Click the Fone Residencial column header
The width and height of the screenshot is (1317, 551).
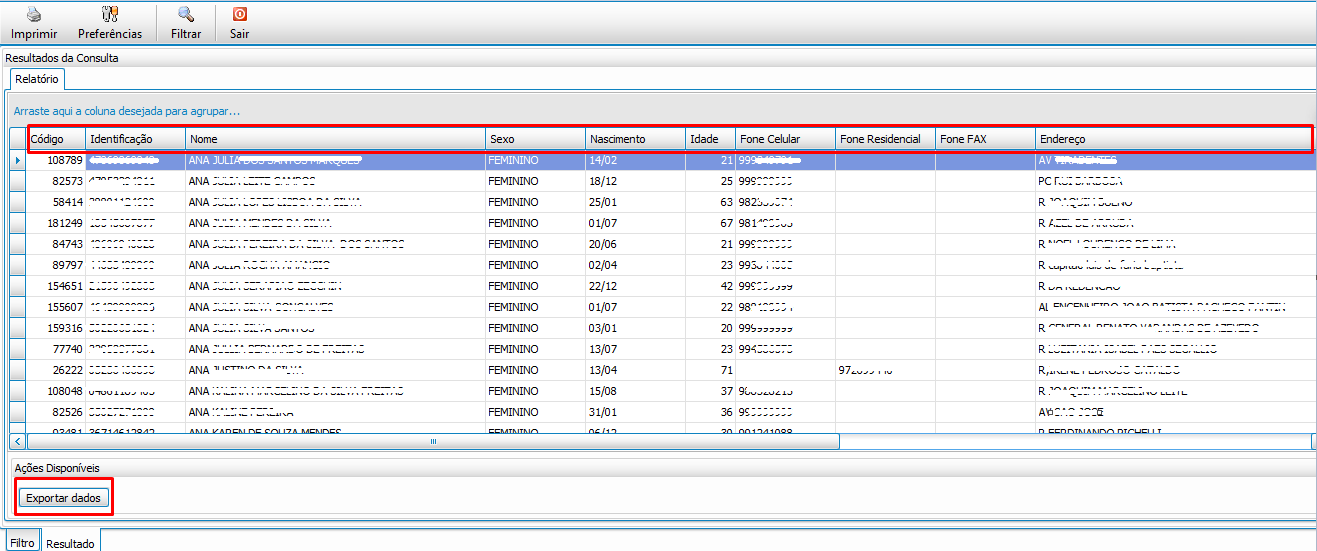885,139
